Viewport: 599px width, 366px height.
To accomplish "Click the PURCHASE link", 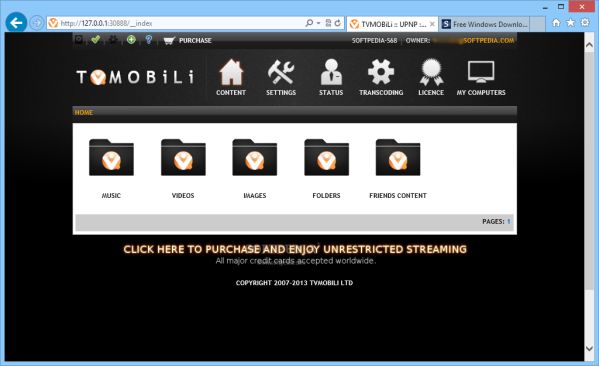I will coord(195,40).
